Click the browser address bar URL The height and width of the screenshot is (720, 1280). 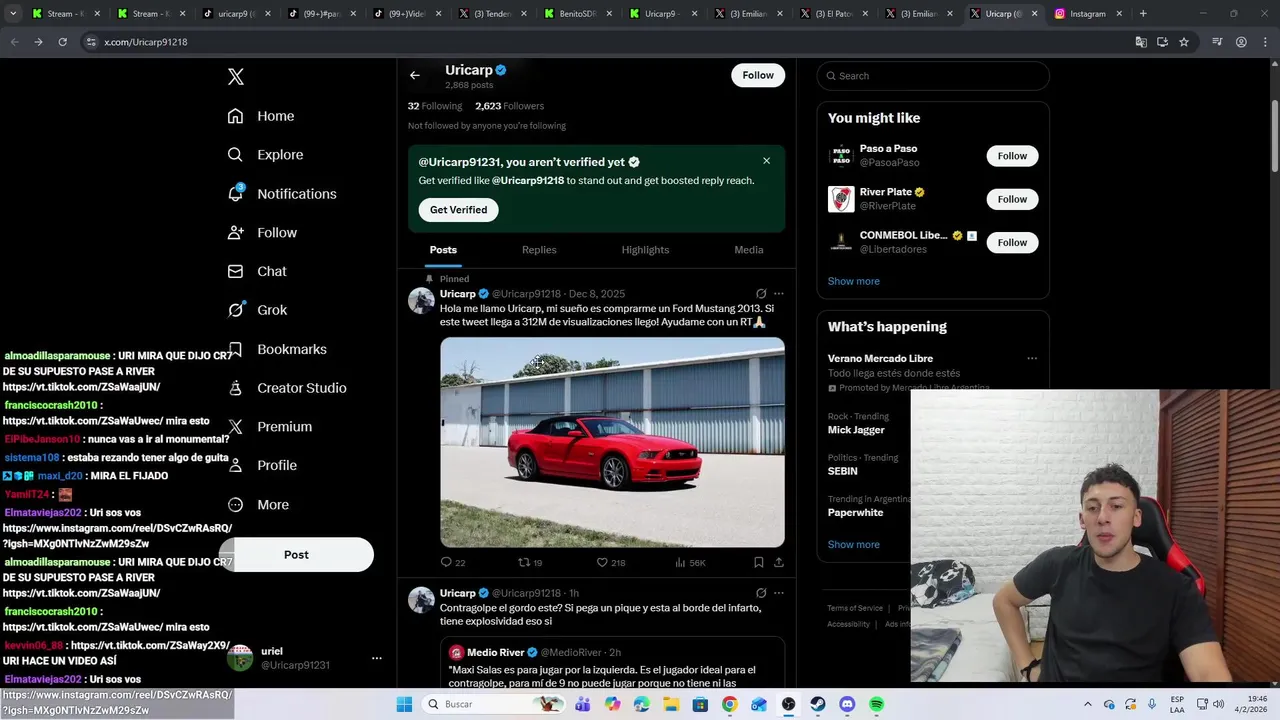146,42
